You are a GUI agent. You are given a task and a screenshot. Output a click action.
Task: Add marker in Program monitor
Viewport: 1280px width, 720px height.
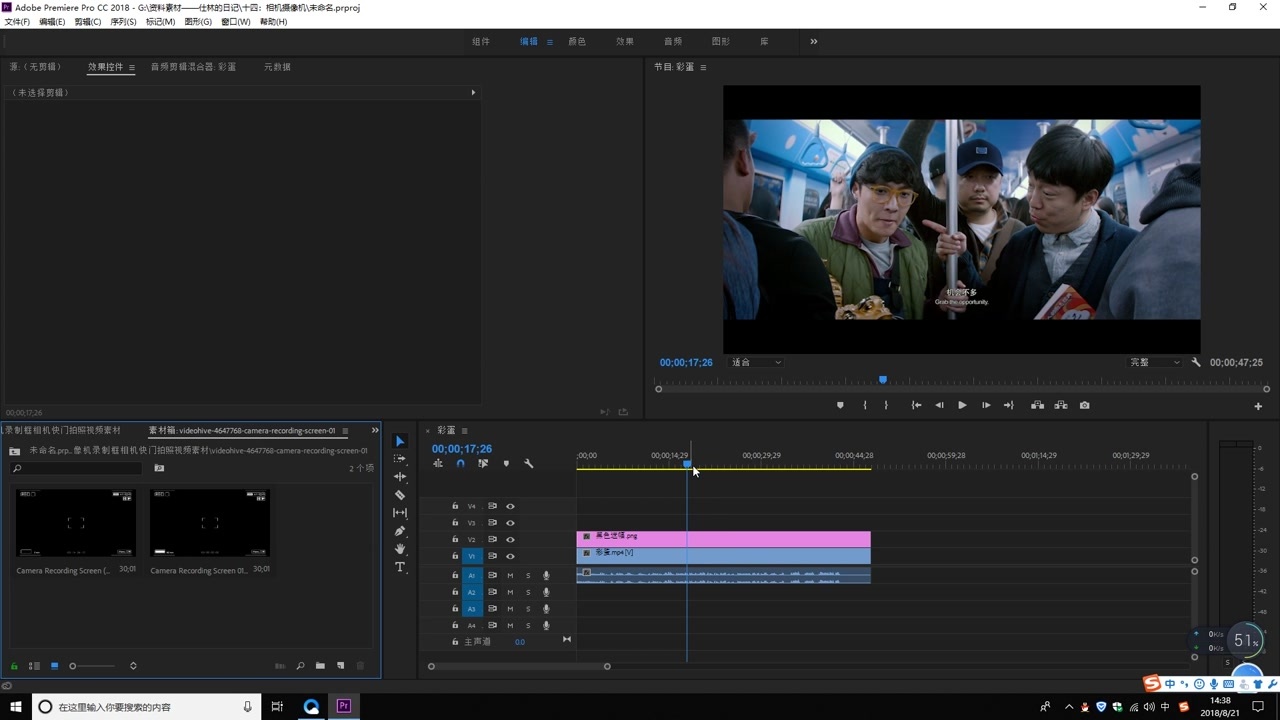840,405
